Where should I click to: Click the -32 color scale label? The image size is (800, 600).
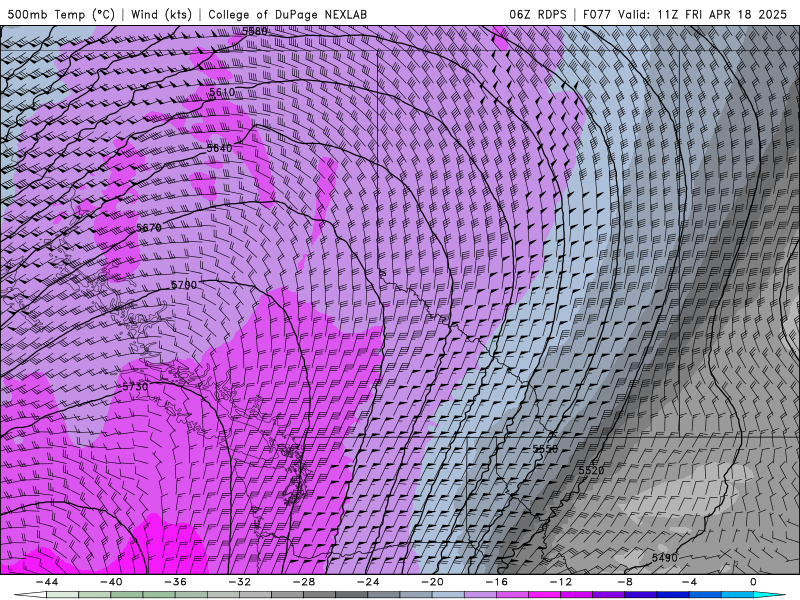pos(239,582)
